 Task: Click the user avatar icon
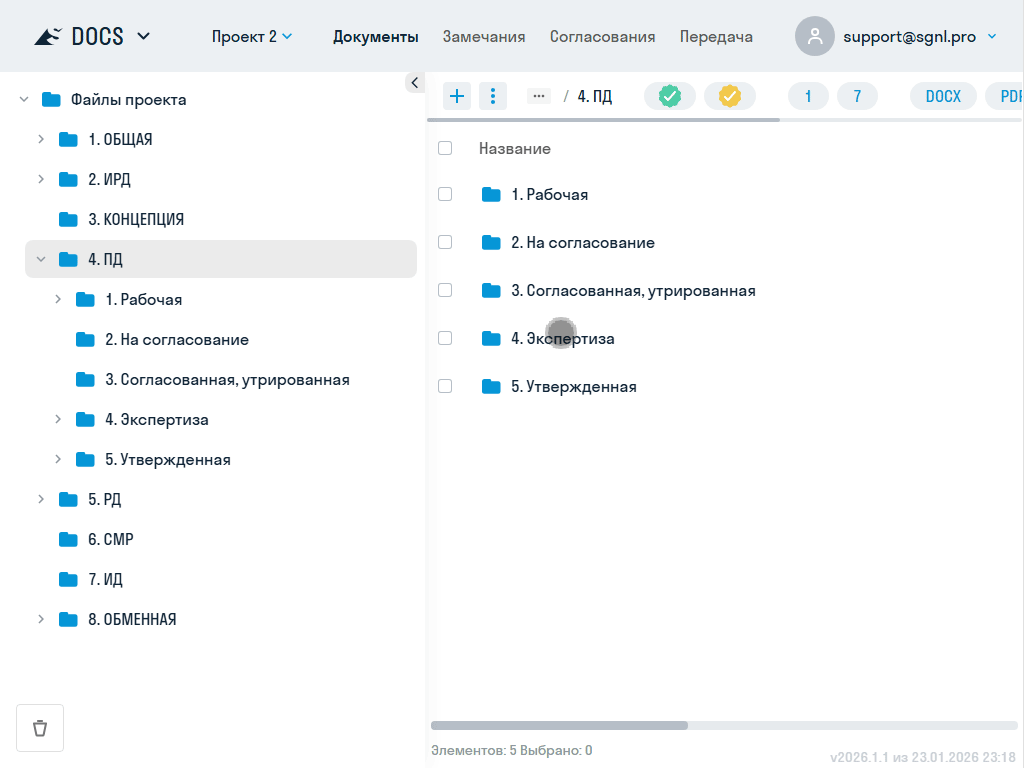pyautogui.click(x=814, y=35)
